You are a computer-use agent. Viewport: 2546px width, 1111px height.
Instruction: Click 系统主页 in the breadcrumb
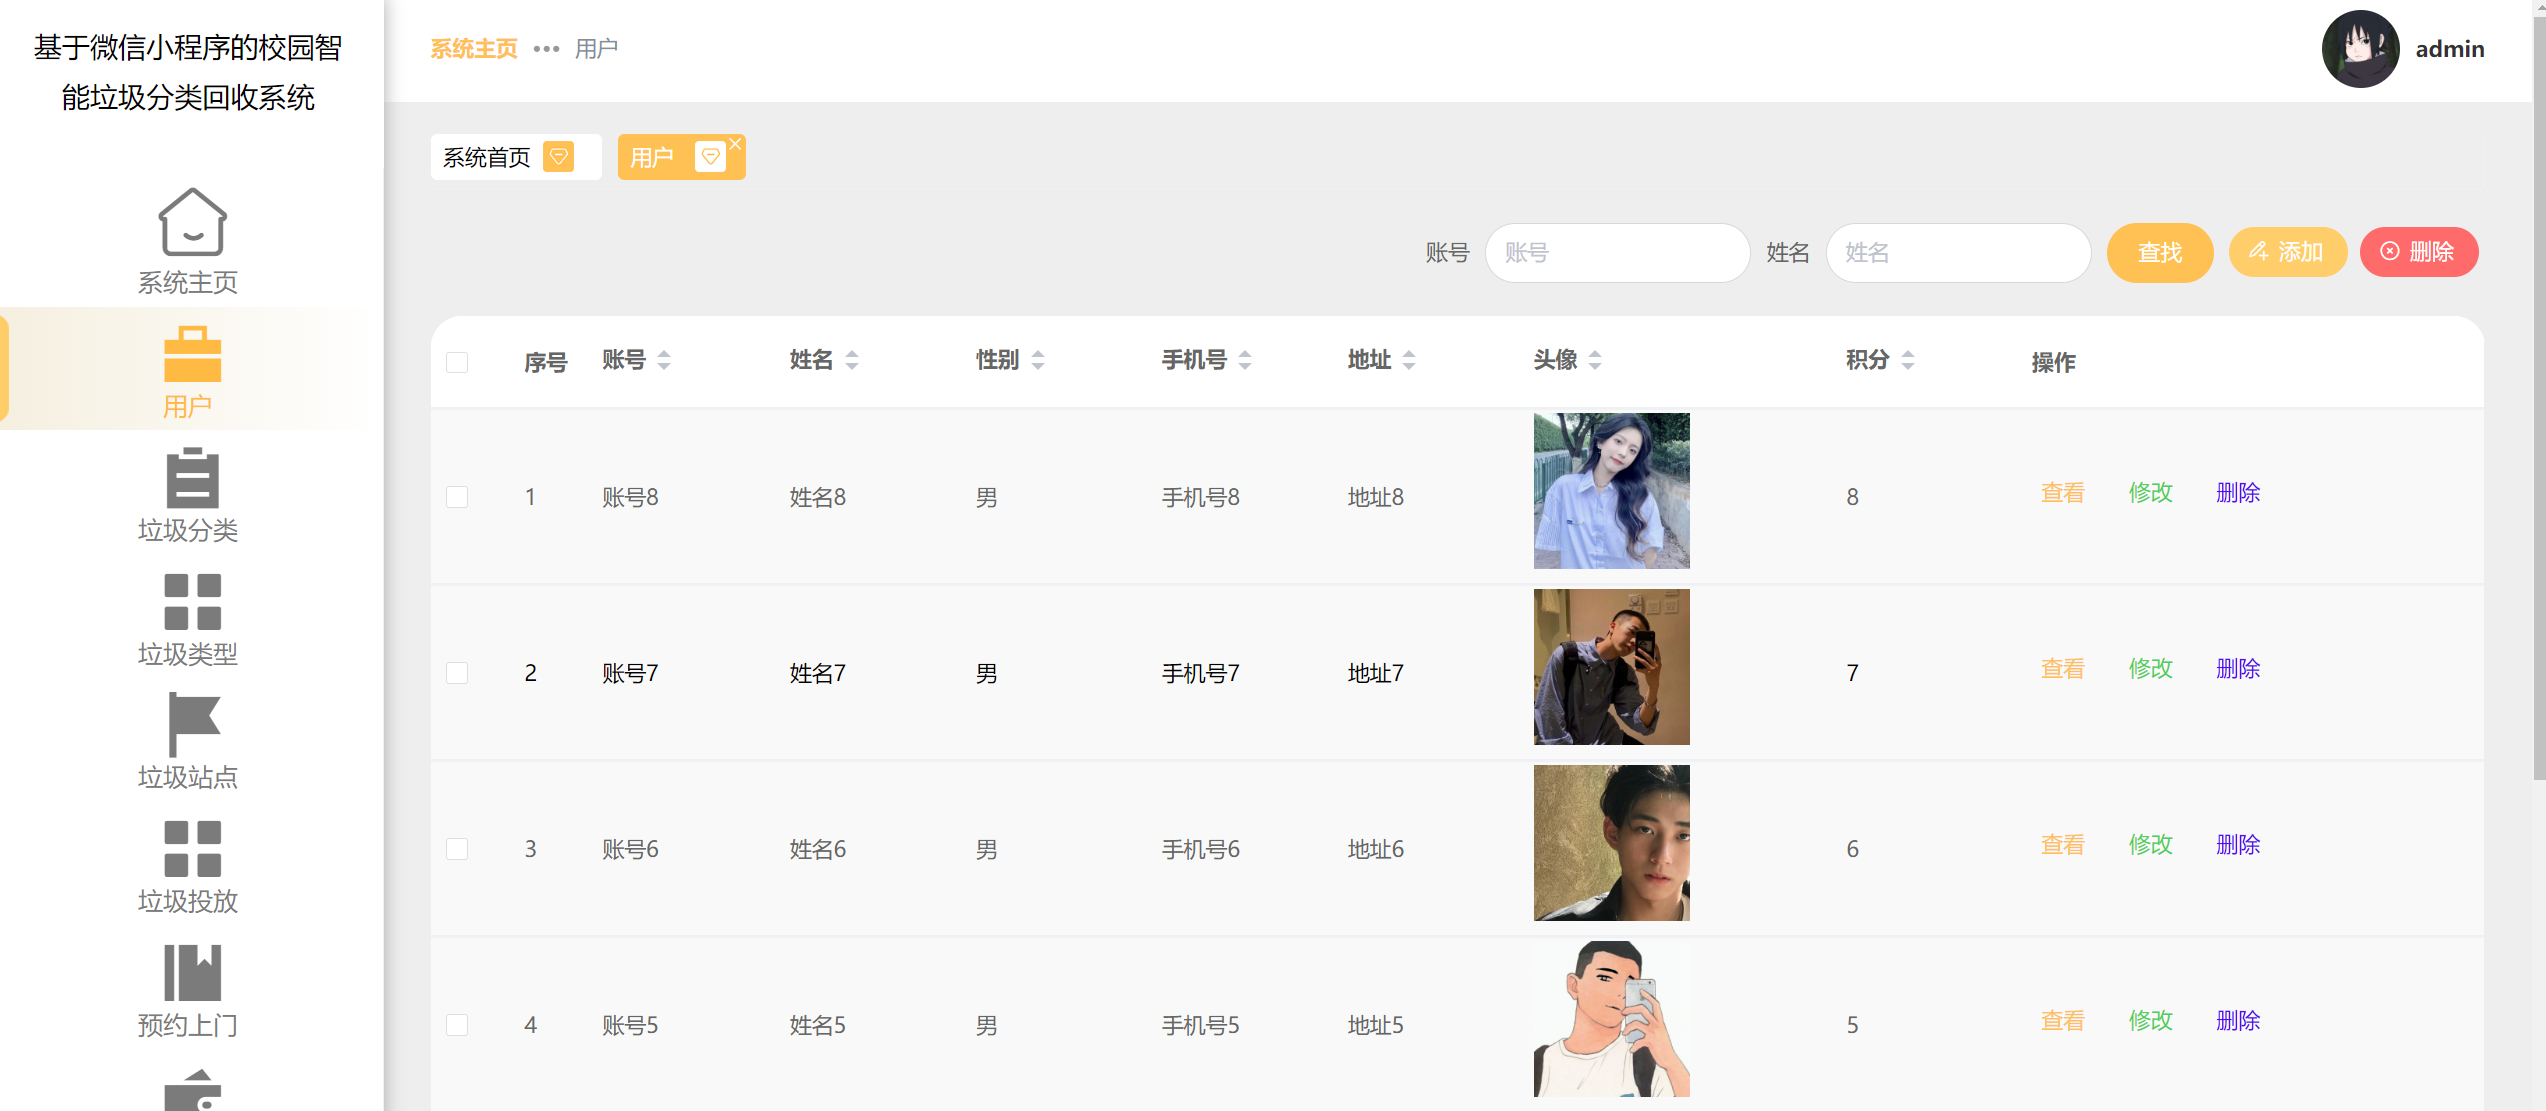pyautogui.click(x=474, y=49)
